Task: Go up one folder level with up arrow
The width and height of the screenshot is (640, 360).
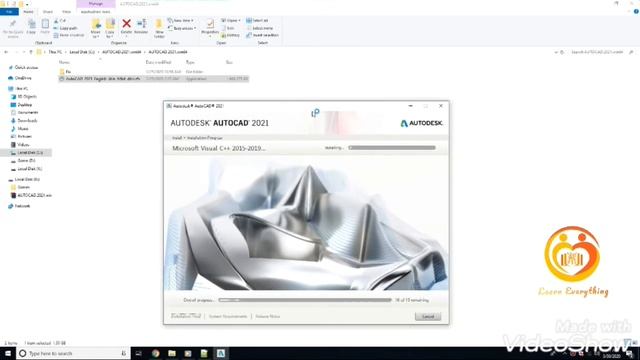Action: (31, 52)
